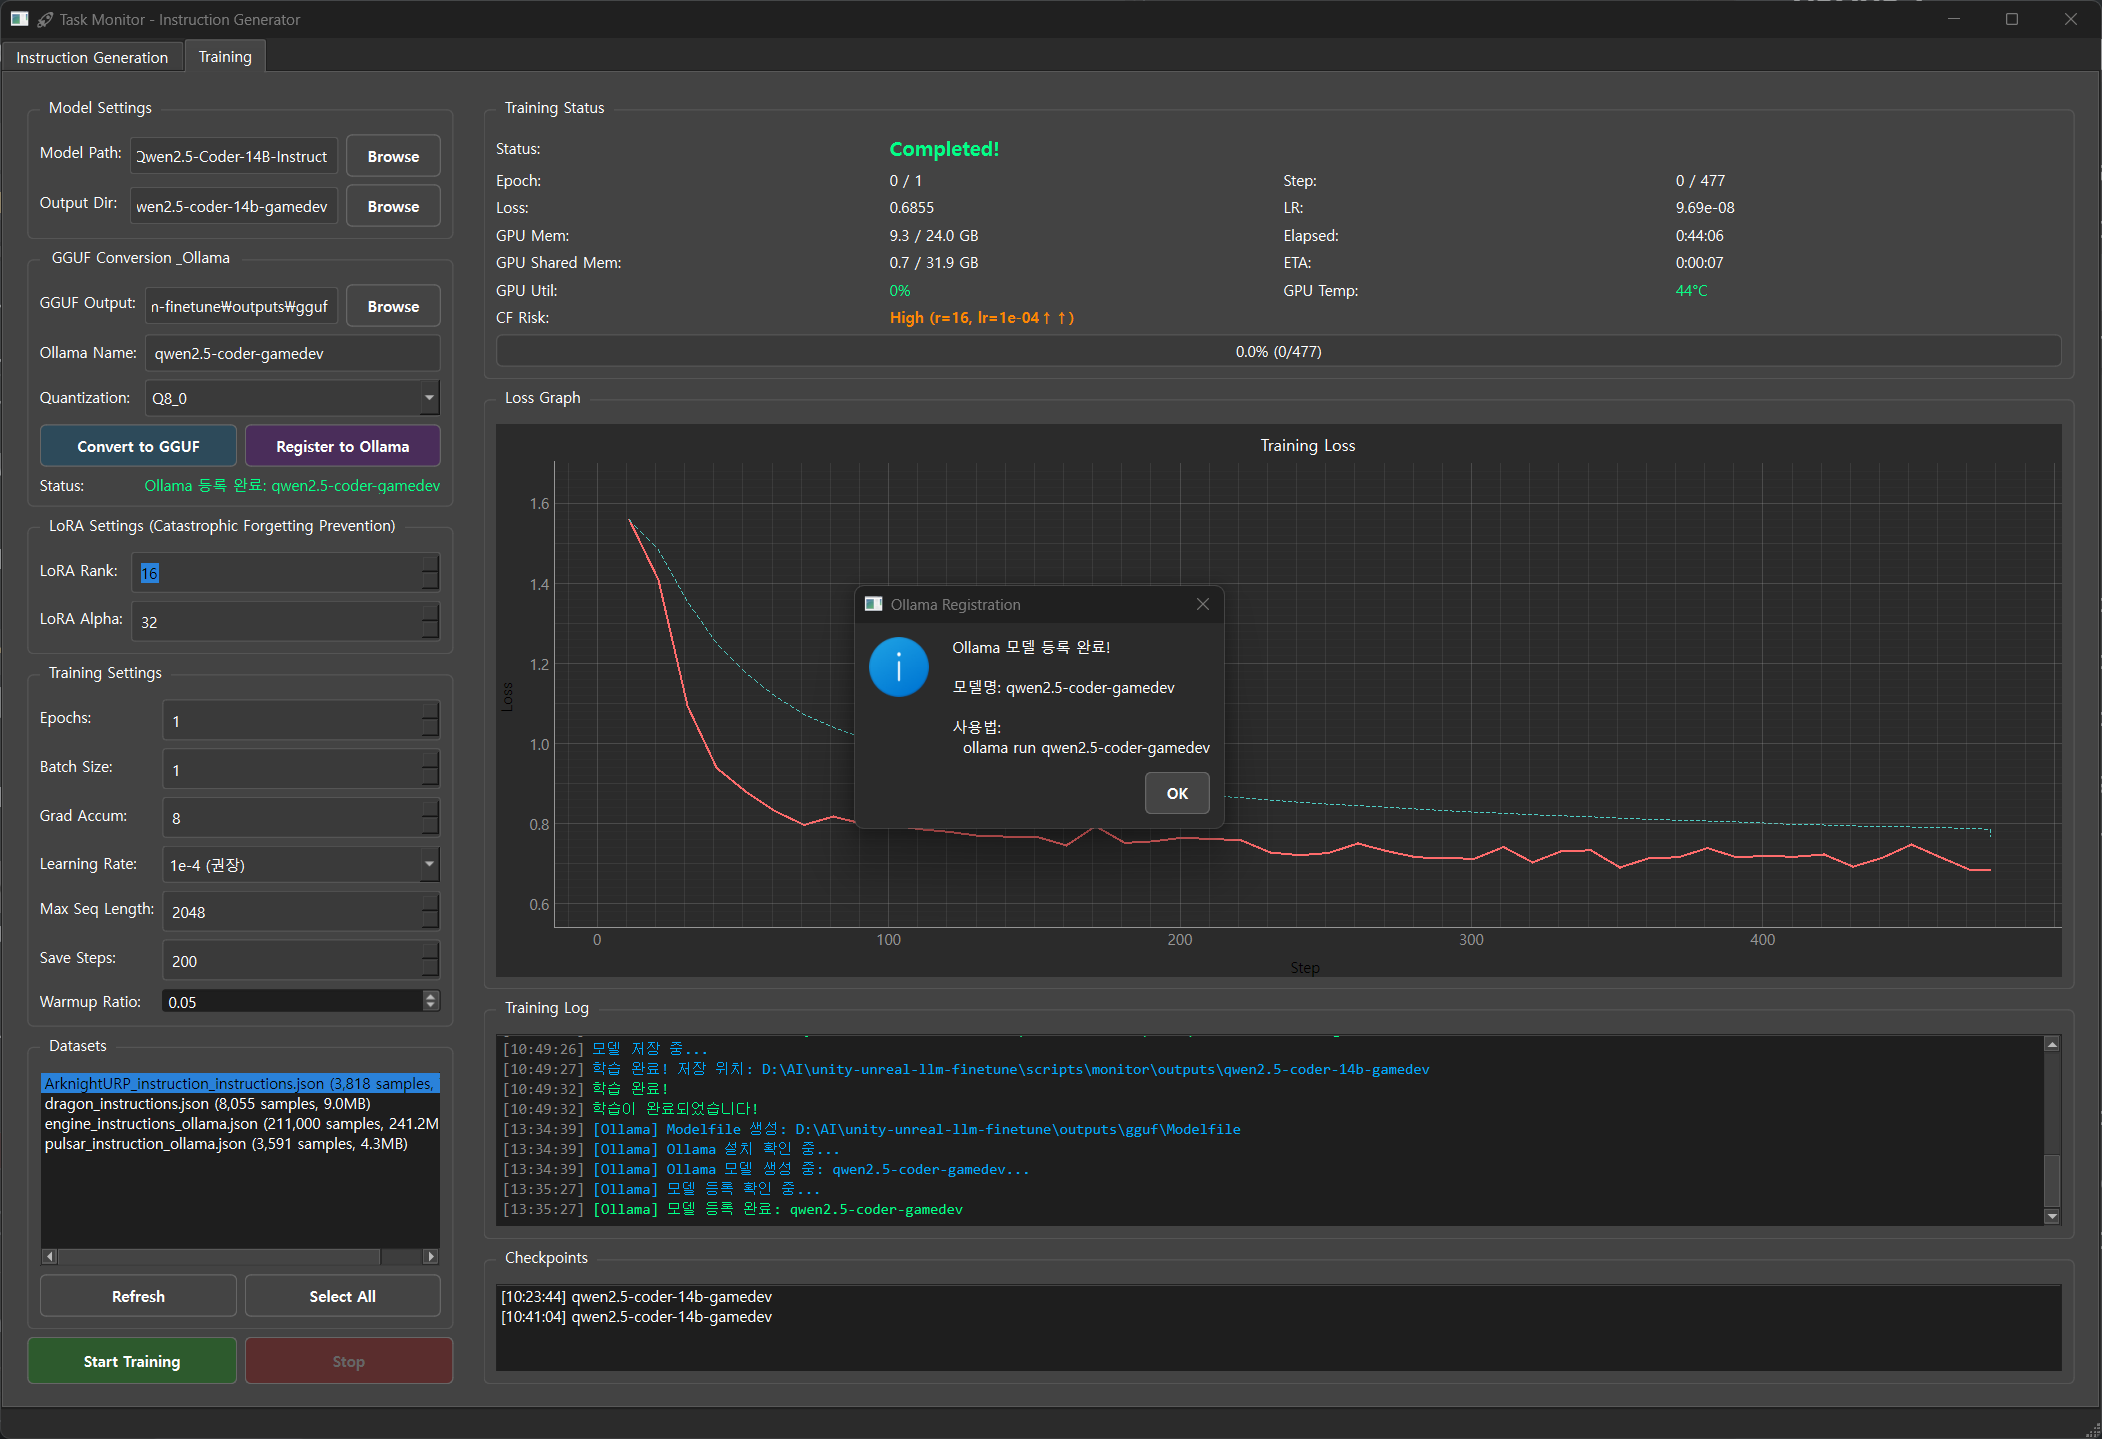Click the training progress bar
This screenshot has height=1439, width=2102.
coord(1277,351)
